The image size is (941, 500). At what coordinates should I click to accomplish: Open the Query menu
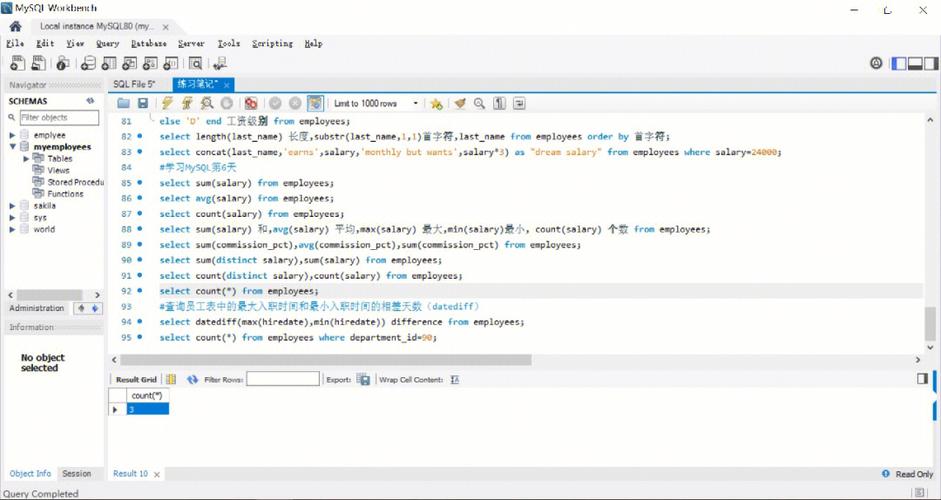107,44
